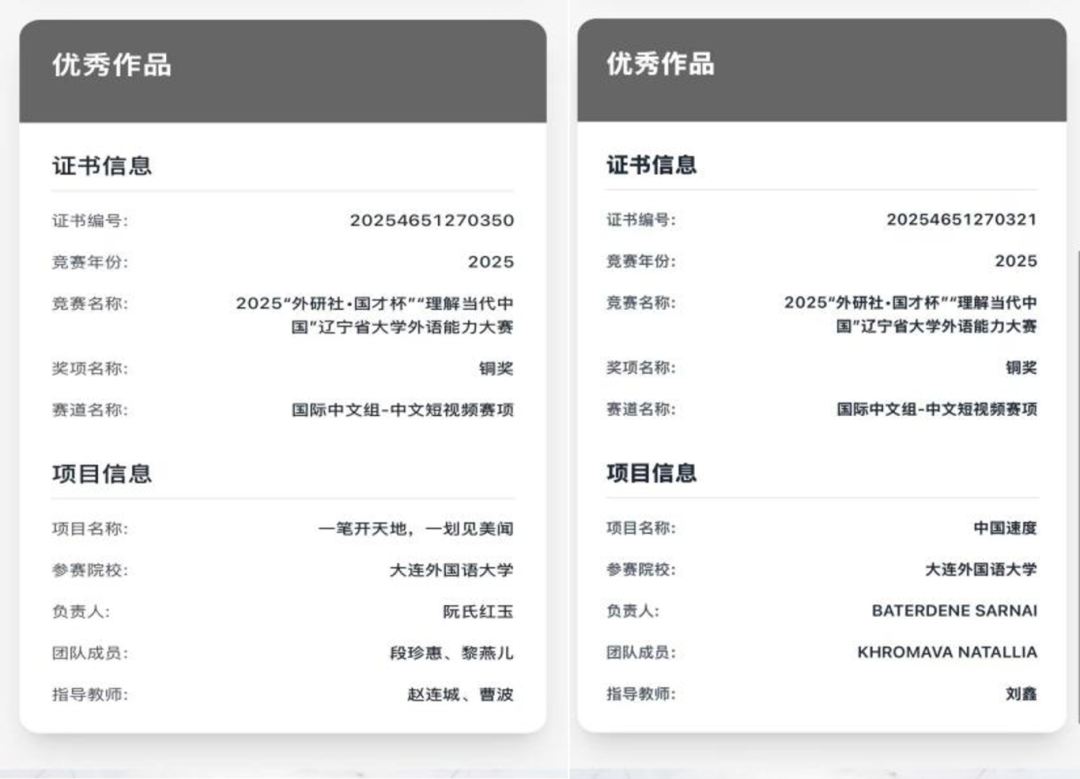Screen dimensions: 1080x779
Task: Click team leader name 阮氏红玉
Action: tap(478, 612)
